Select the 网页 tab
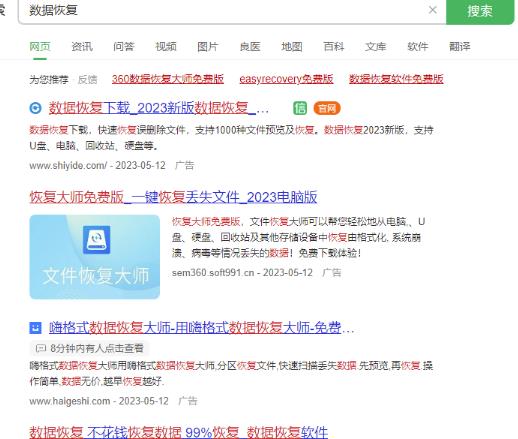Viewport: 518px width, 439px height. (x=40, y=46)
